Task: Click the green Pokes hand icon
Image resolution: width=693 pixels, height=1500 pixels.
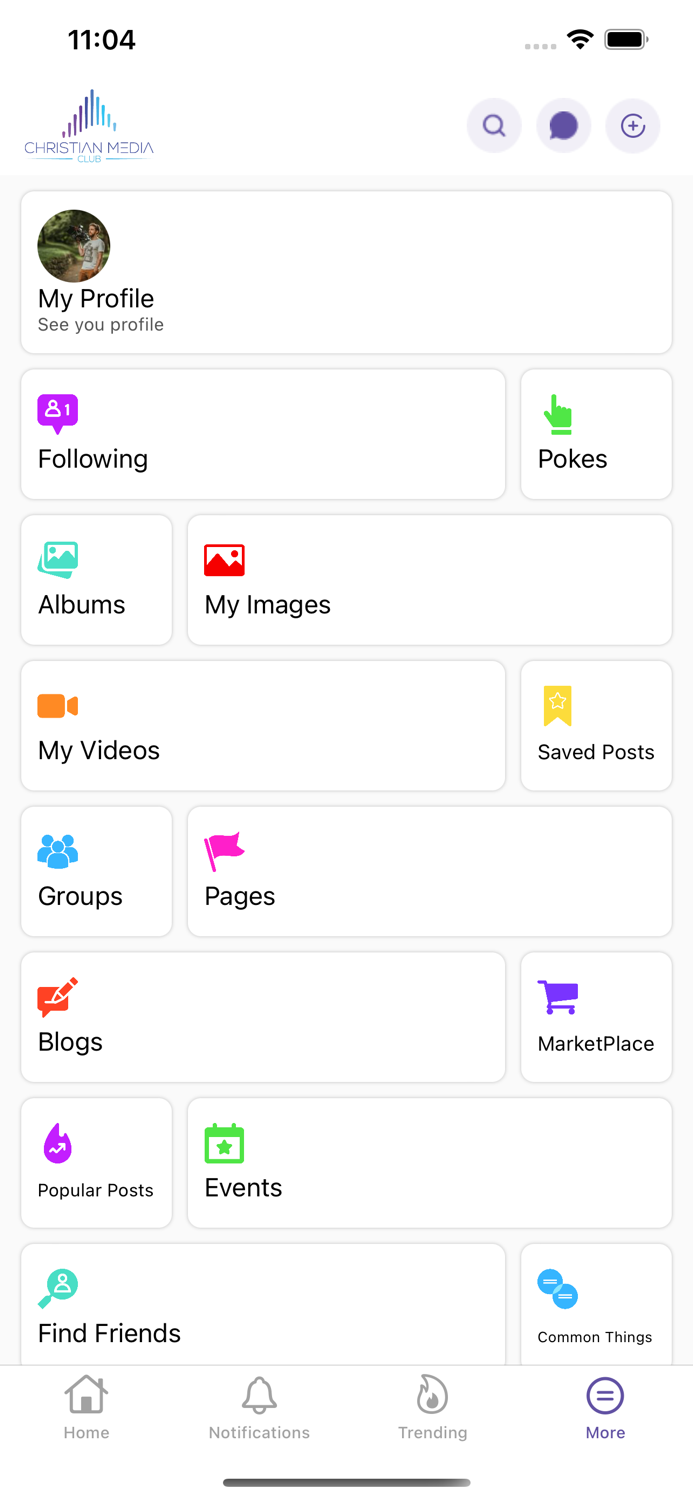Action: 558,414
